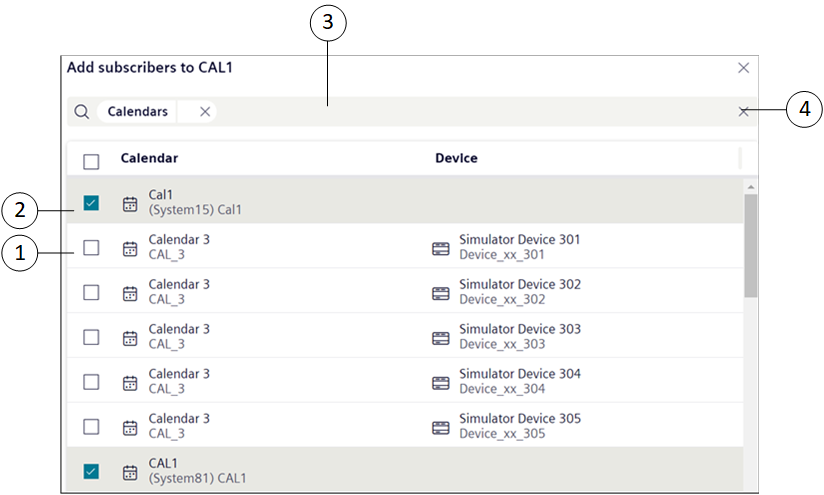Check the box for Simulator Device 301 row
The image size is (824, 495).
(x=91, y=248)
